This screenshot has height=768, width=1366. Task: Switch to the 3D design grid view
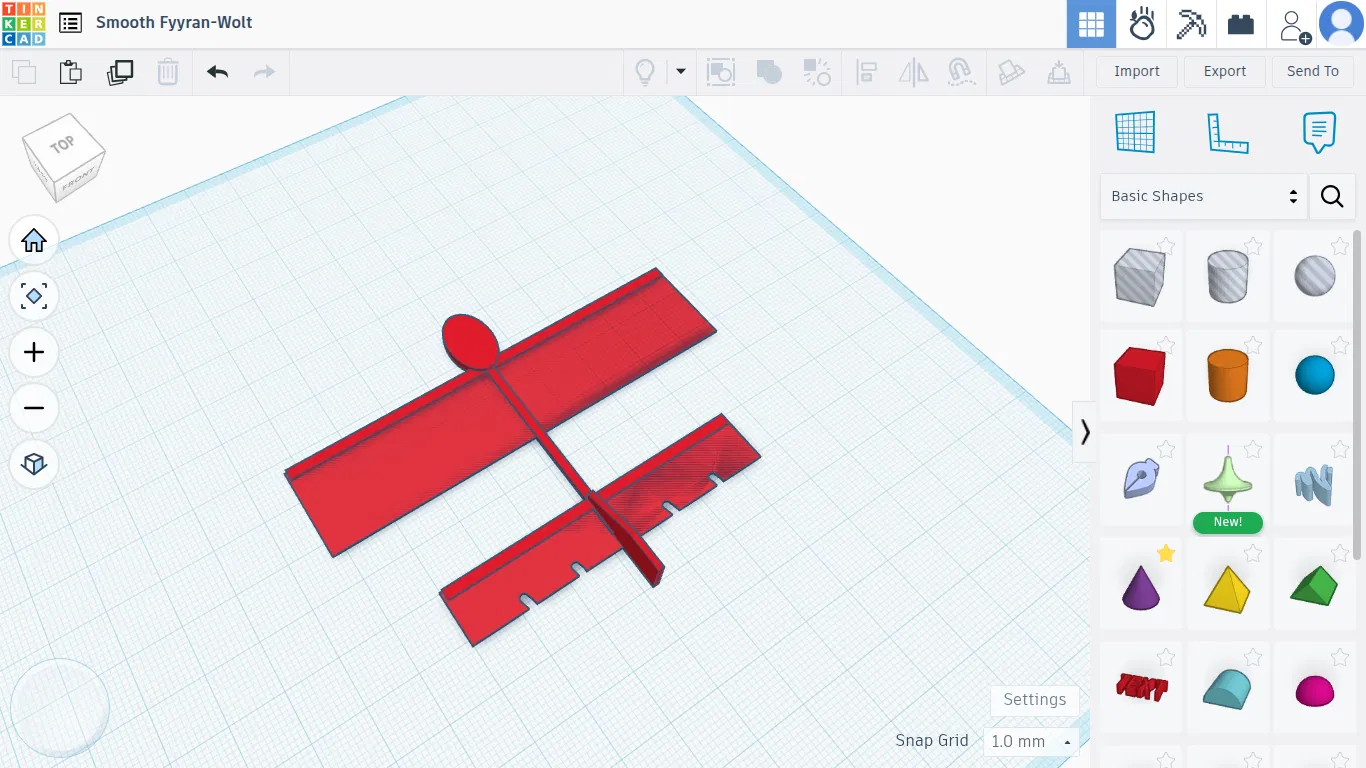(x=1091, y=24)
